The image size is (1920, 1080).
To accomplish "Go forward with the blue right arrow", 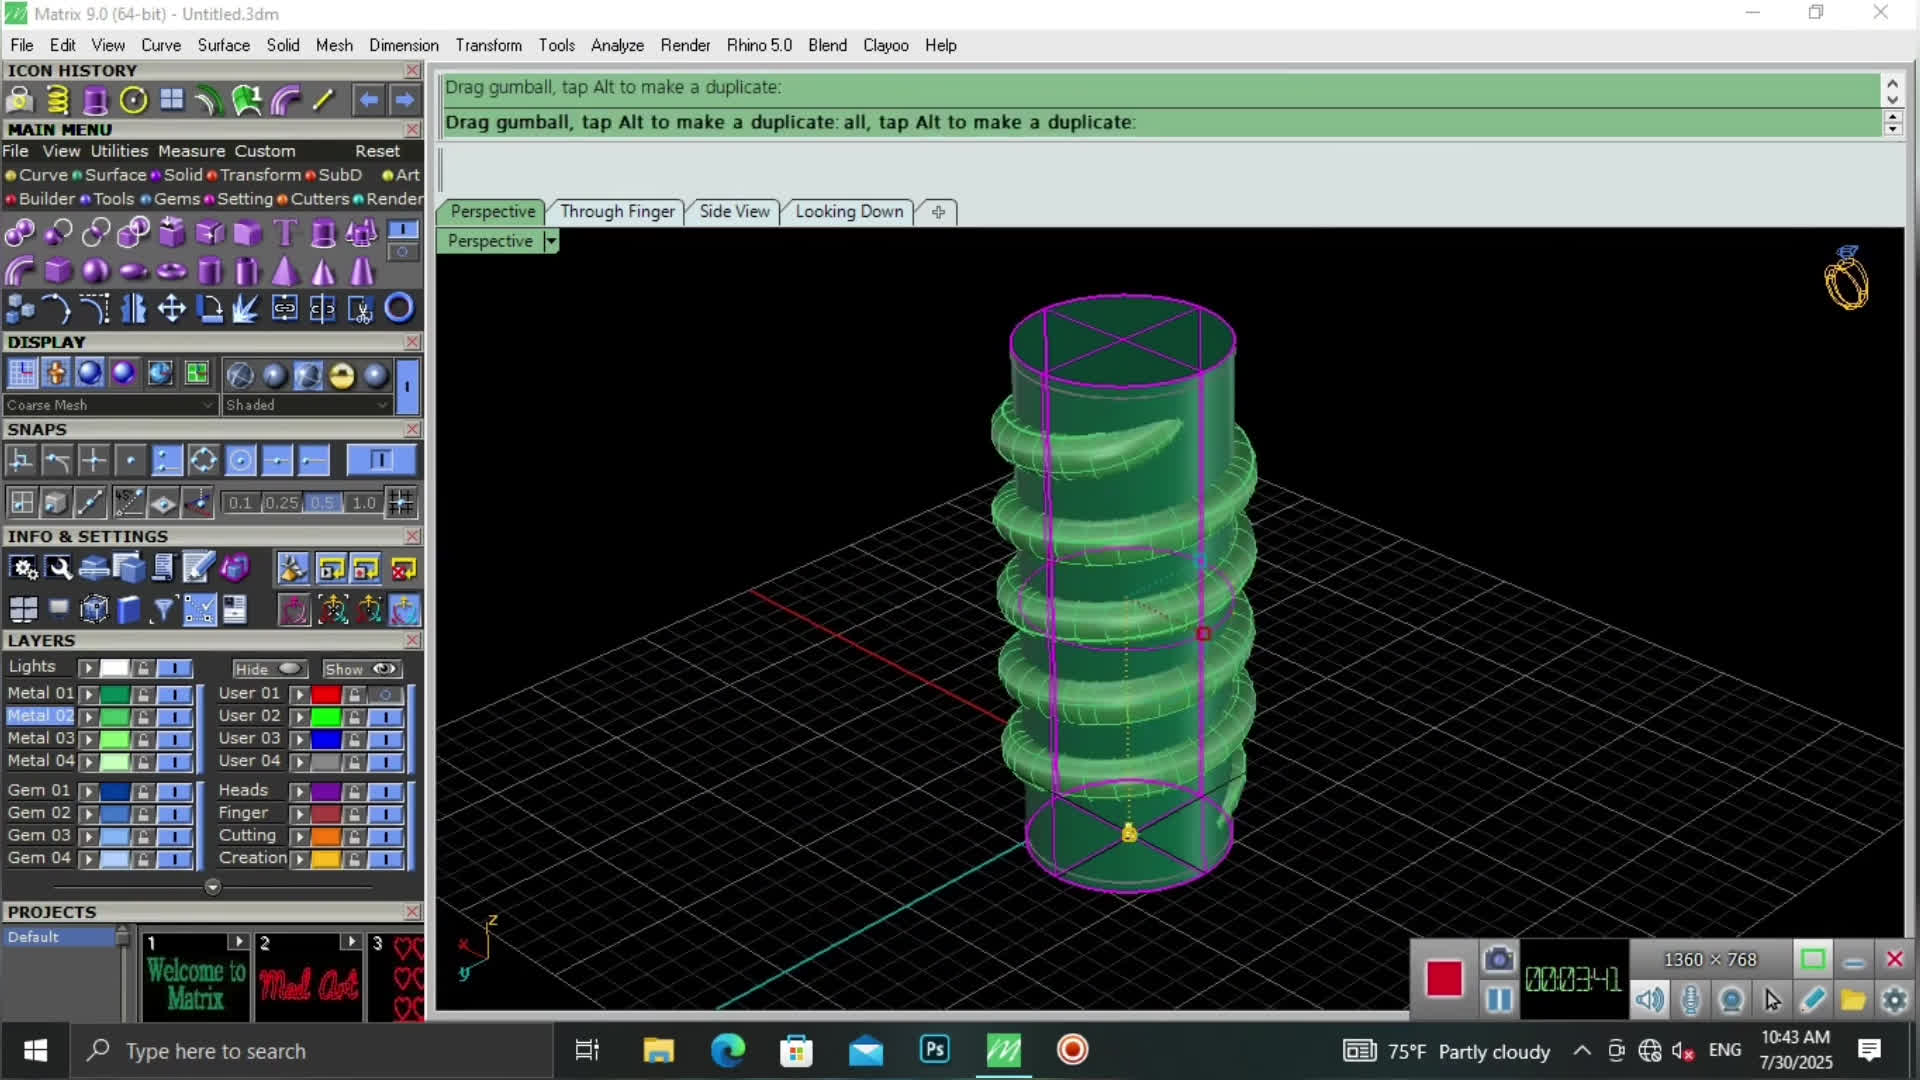I will pos(404,100).
